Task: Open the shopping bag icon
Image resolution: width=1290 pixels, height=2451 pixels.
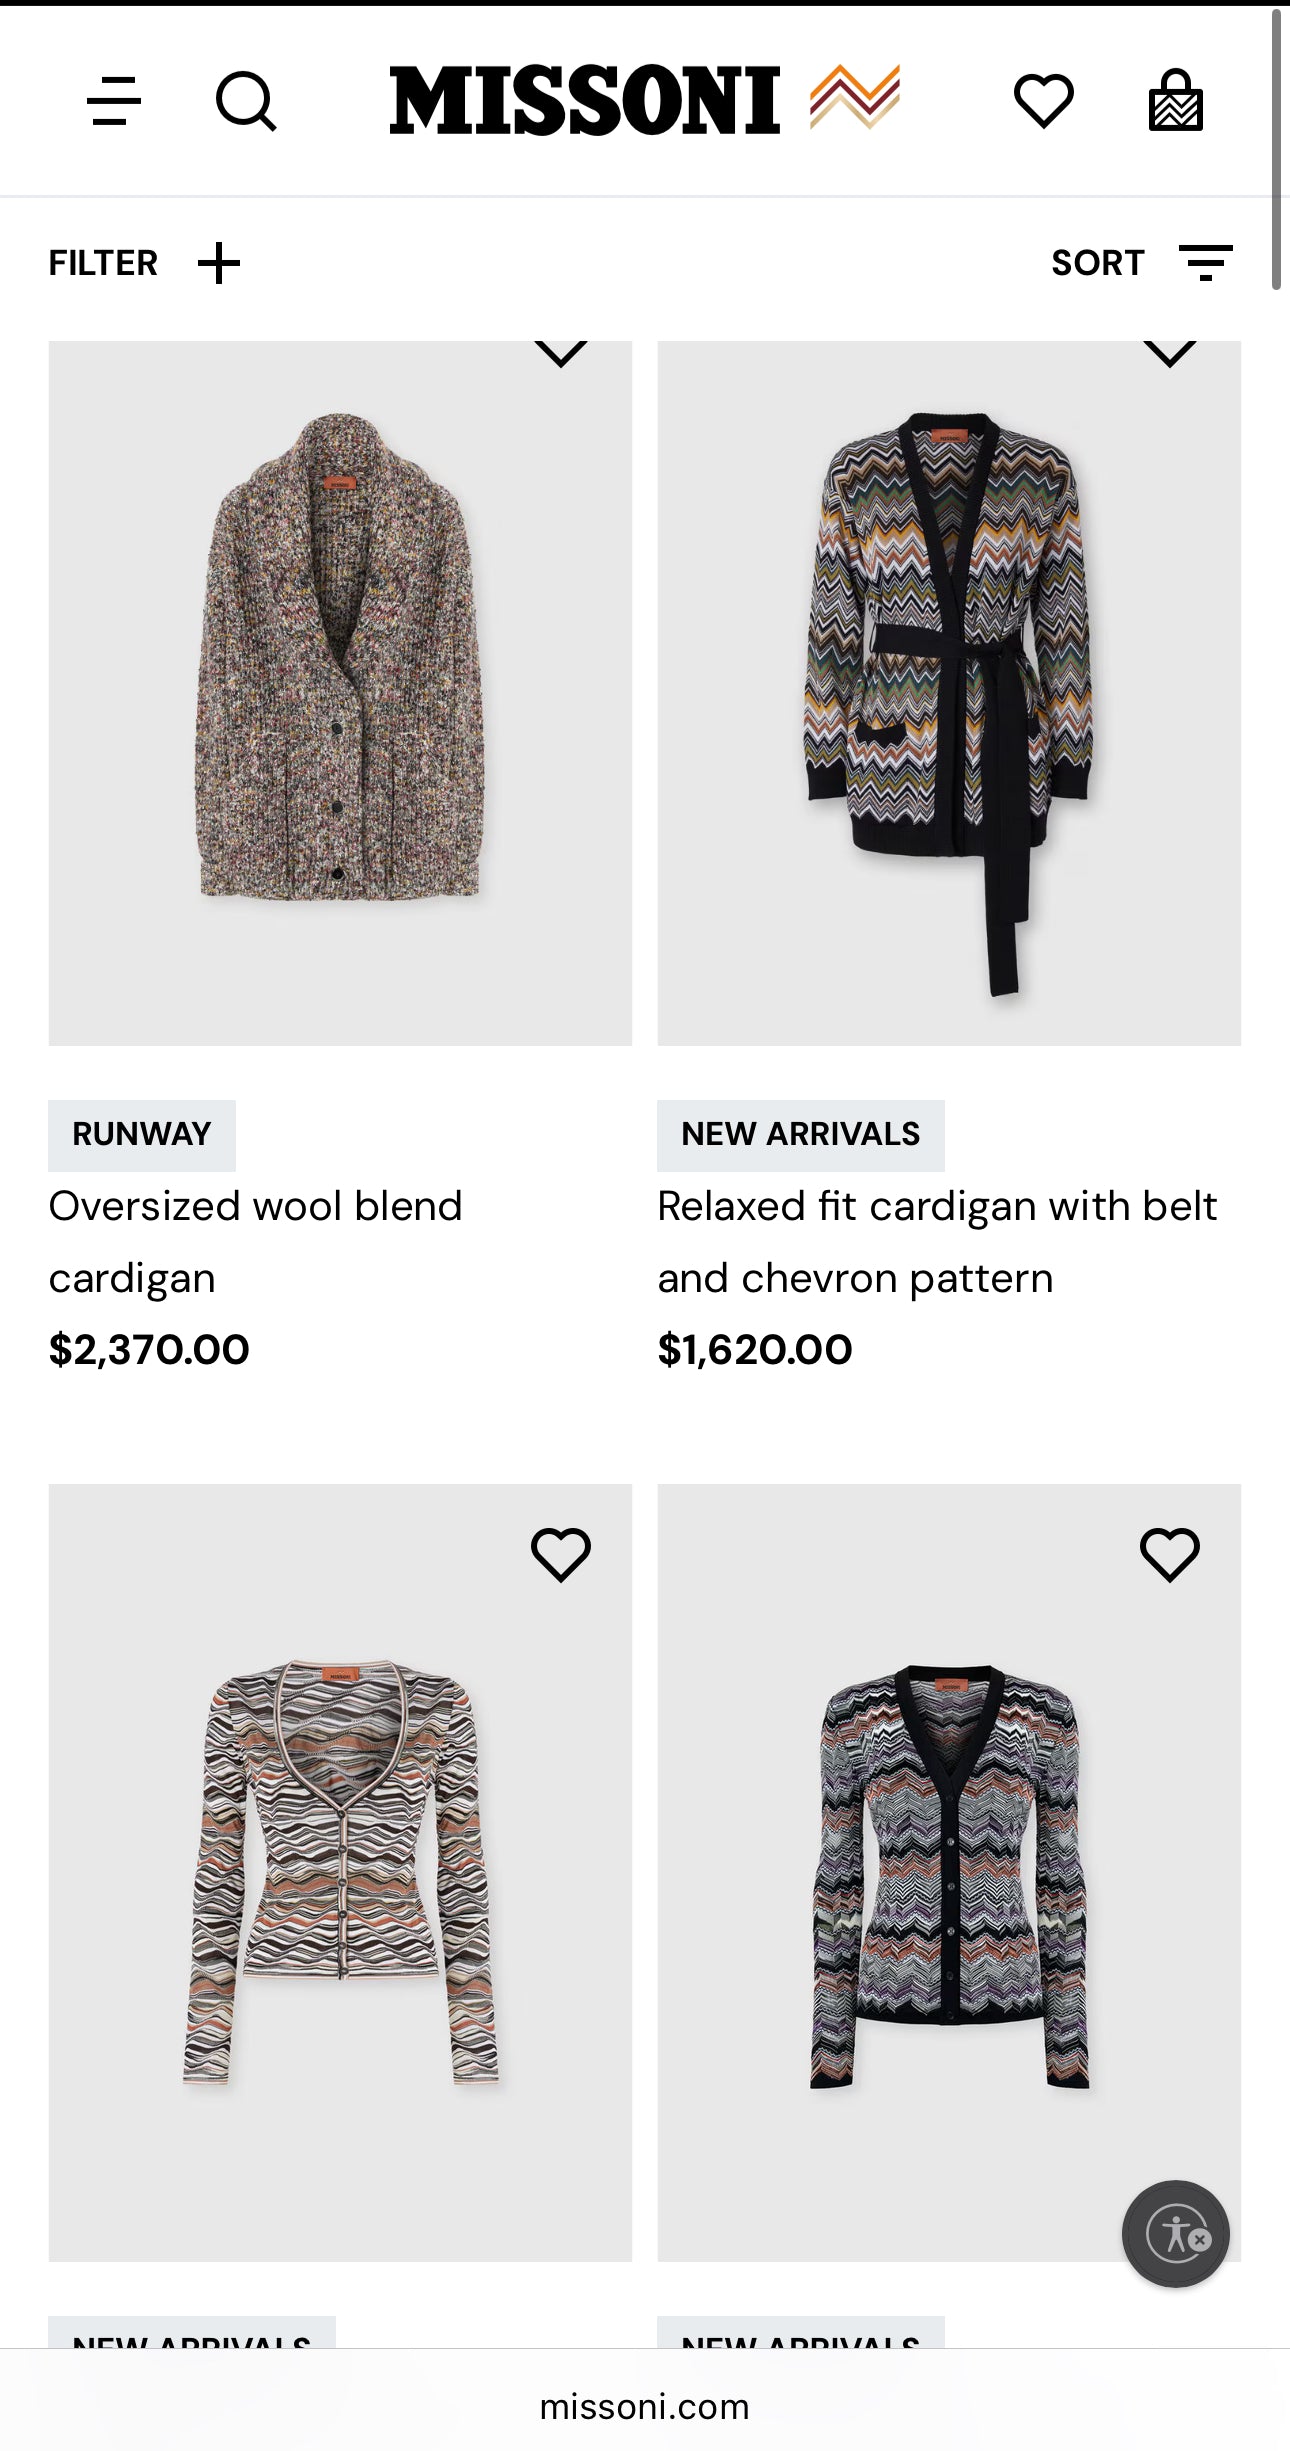Action: click(x=1175, y=101)
